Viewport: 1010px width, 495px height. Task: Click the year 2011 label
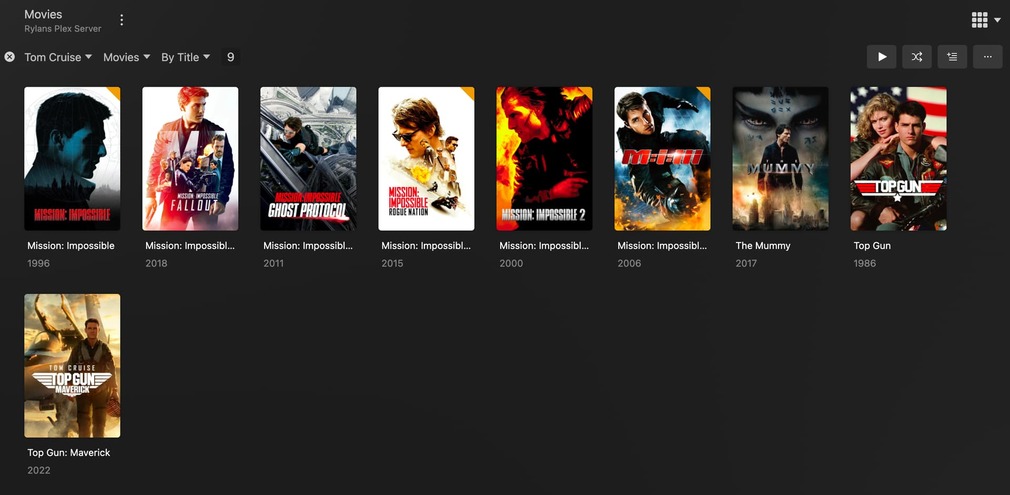click(274, 263)
